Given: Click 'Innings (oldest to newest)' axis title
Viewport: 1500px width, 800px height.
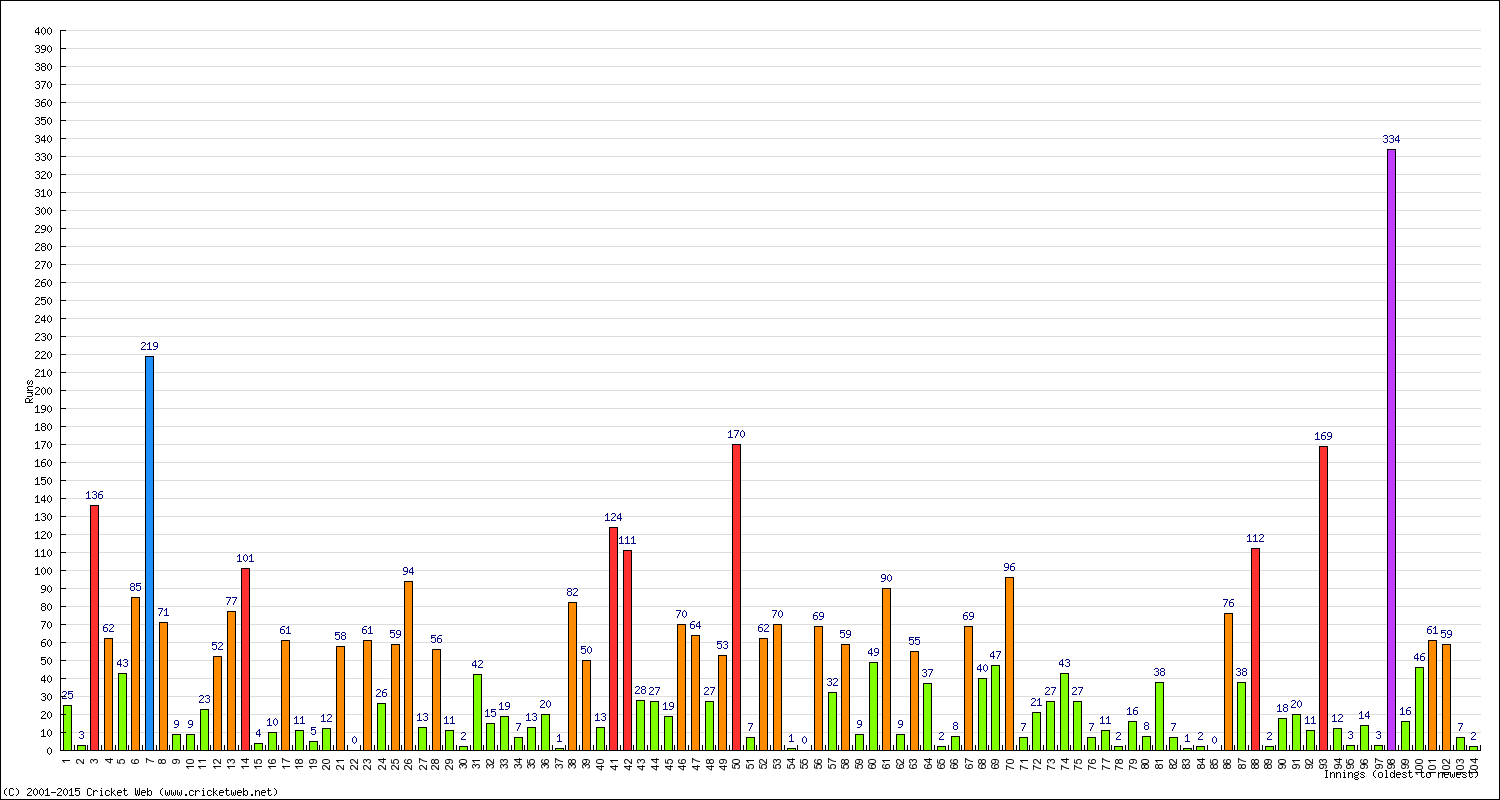Looking at the screenshot, I should [1401, 774].
